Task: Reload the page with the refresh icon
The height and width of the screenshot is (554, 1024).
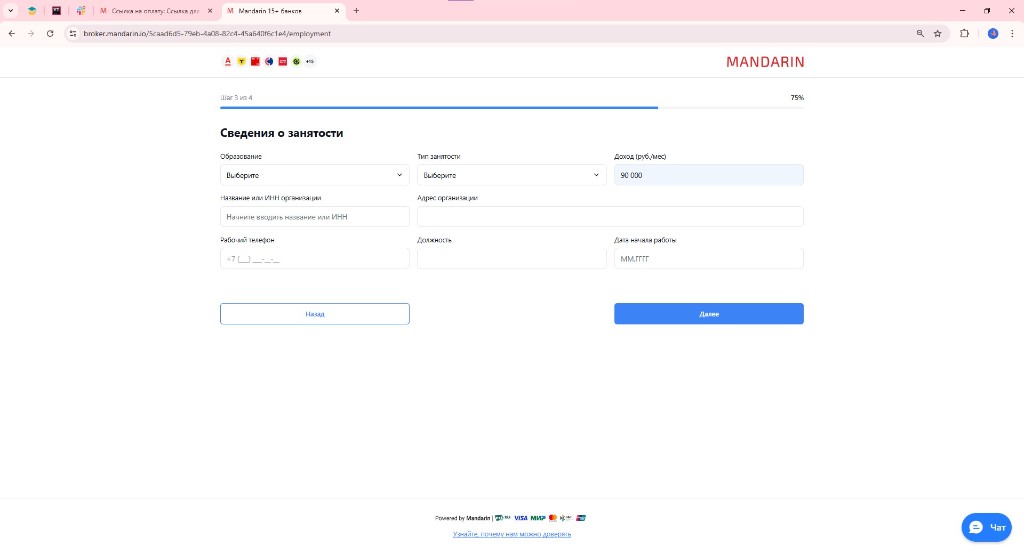Action: [x=50, y=33]
